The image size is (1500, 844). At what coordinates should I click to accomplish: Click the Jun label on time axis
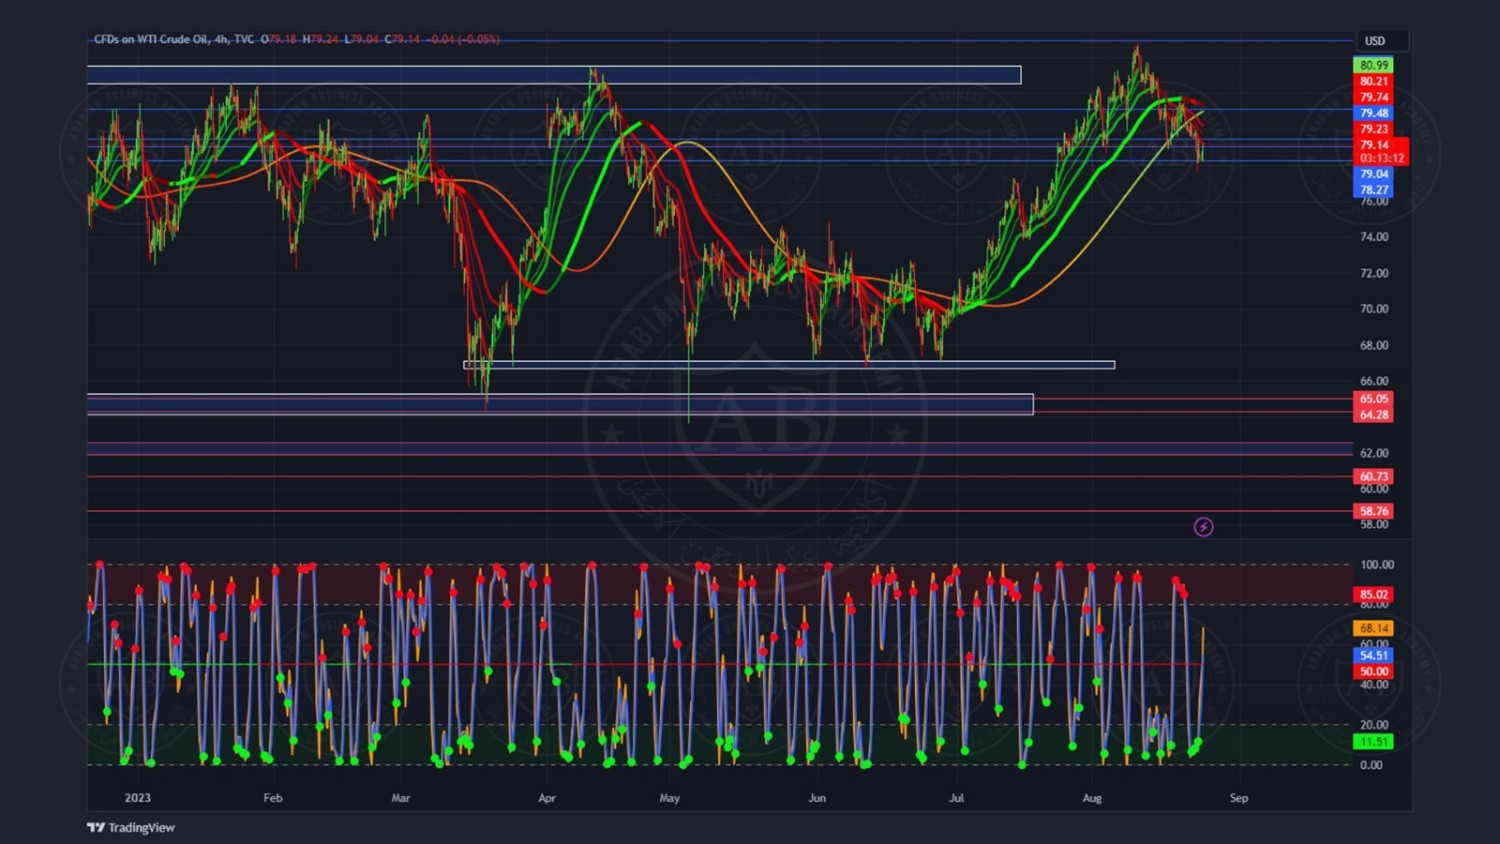(817, 798)
